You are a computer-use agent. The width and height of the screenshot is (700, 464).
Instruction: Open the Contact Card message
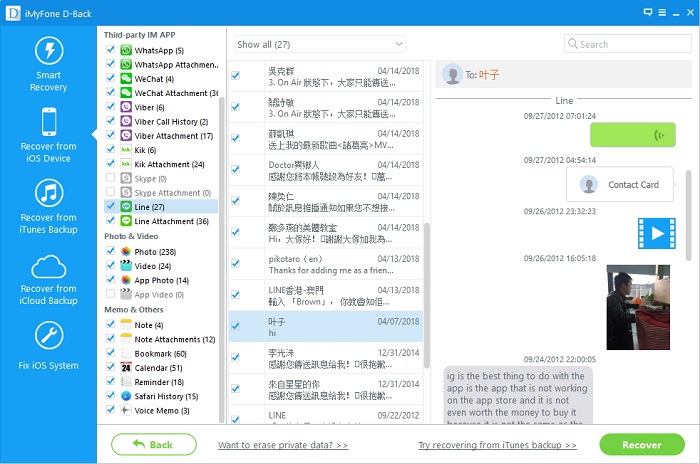[620, 184]
